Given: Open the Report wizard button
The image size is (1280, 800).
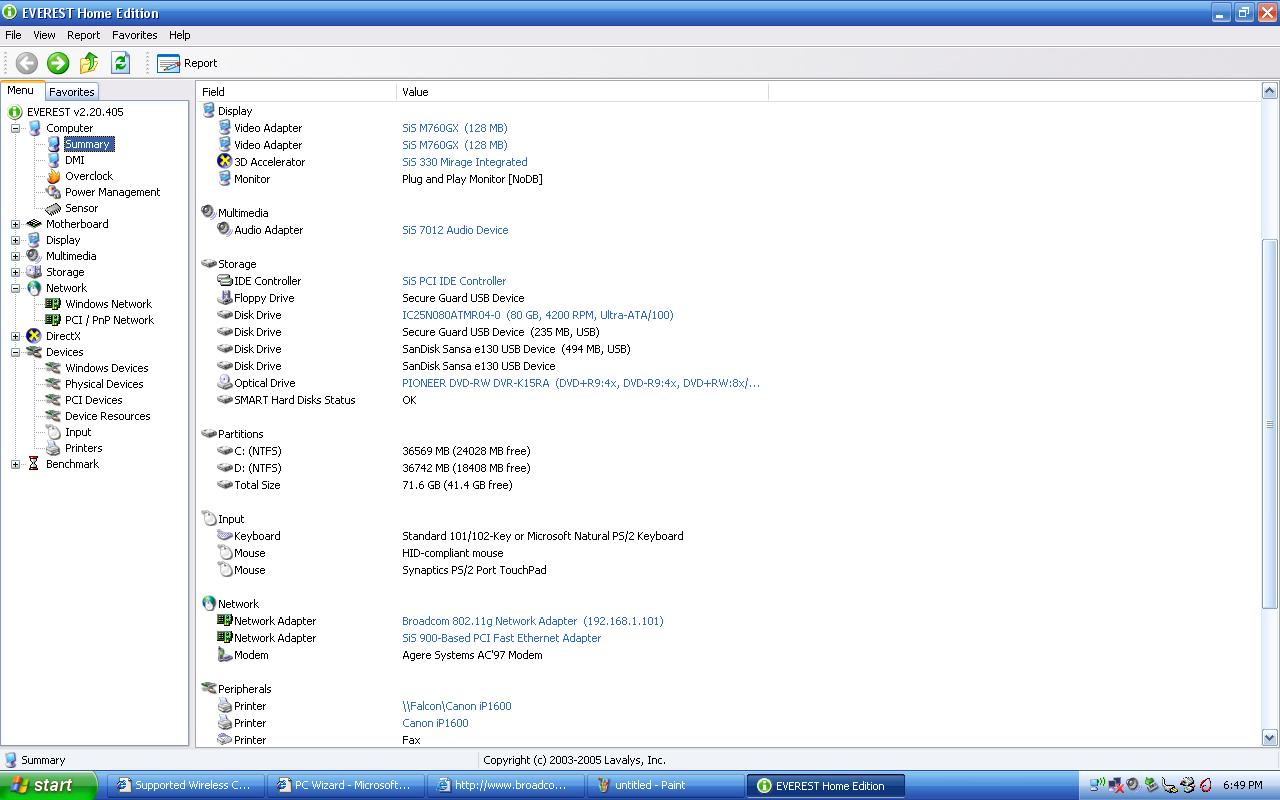Looking at the screenshot, I should pyautogui.click(x=187, y=63).
